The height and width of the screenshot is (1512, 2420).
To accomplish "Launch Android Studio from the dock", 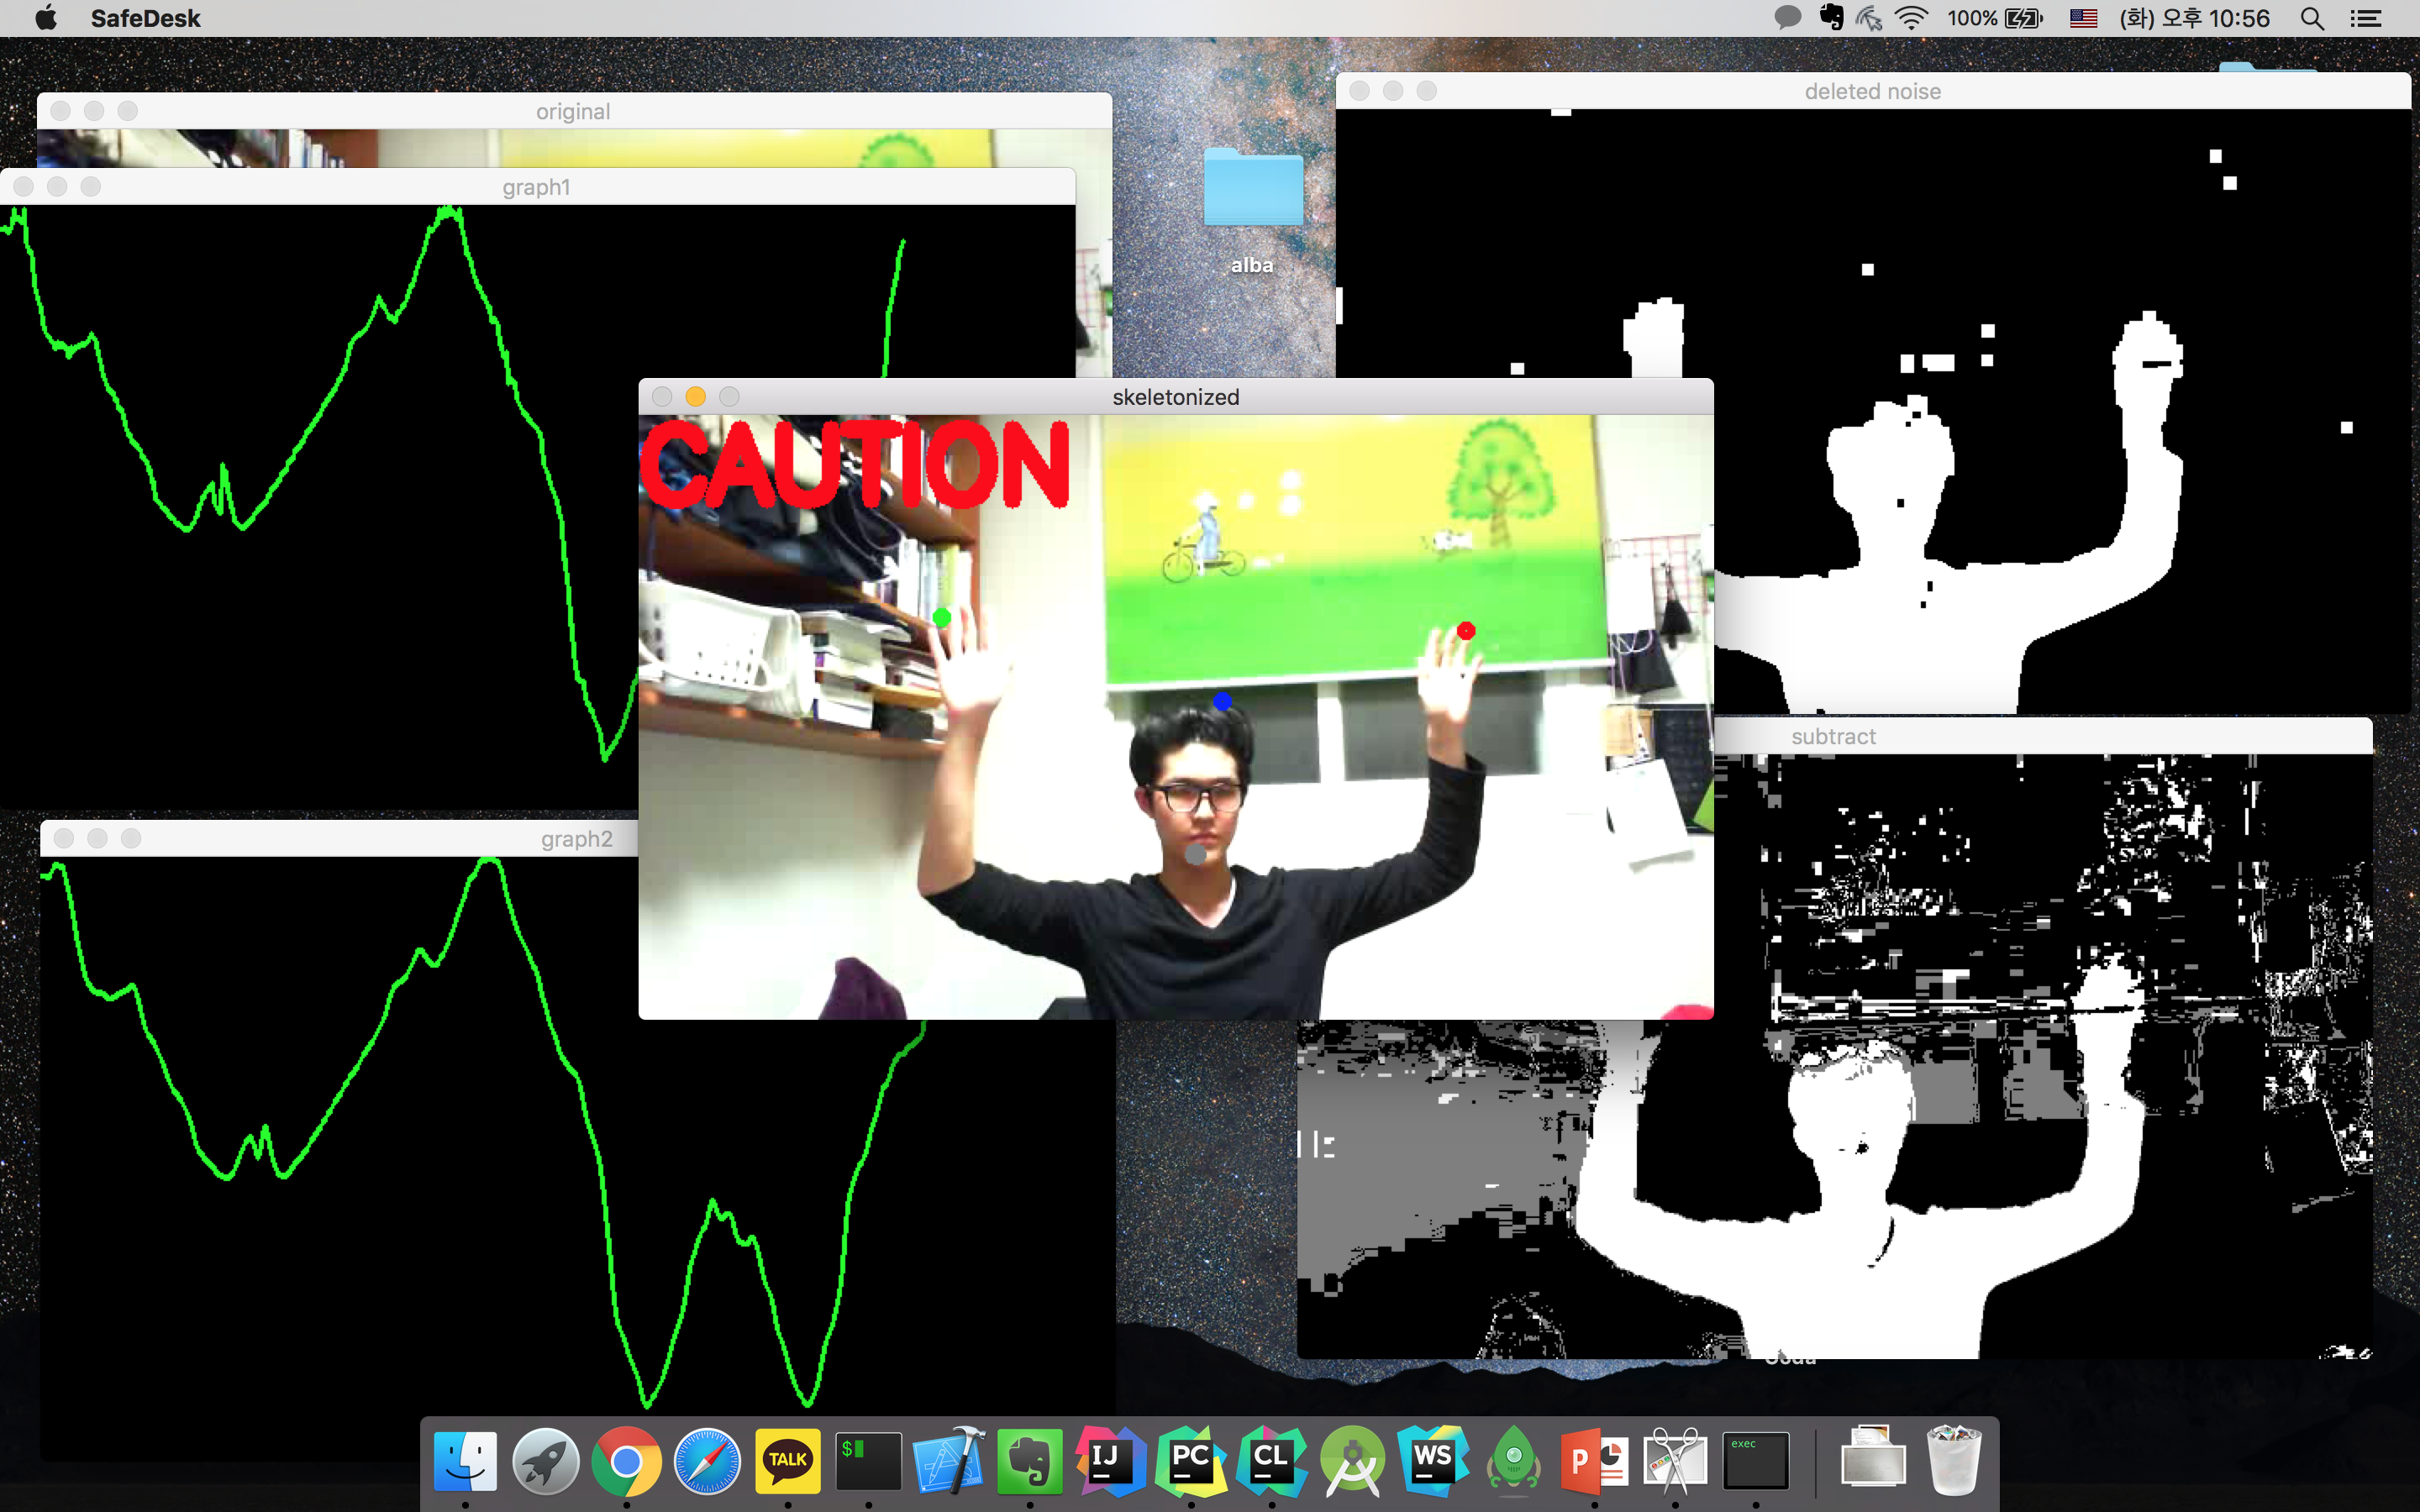I will coord(1352,1461).
